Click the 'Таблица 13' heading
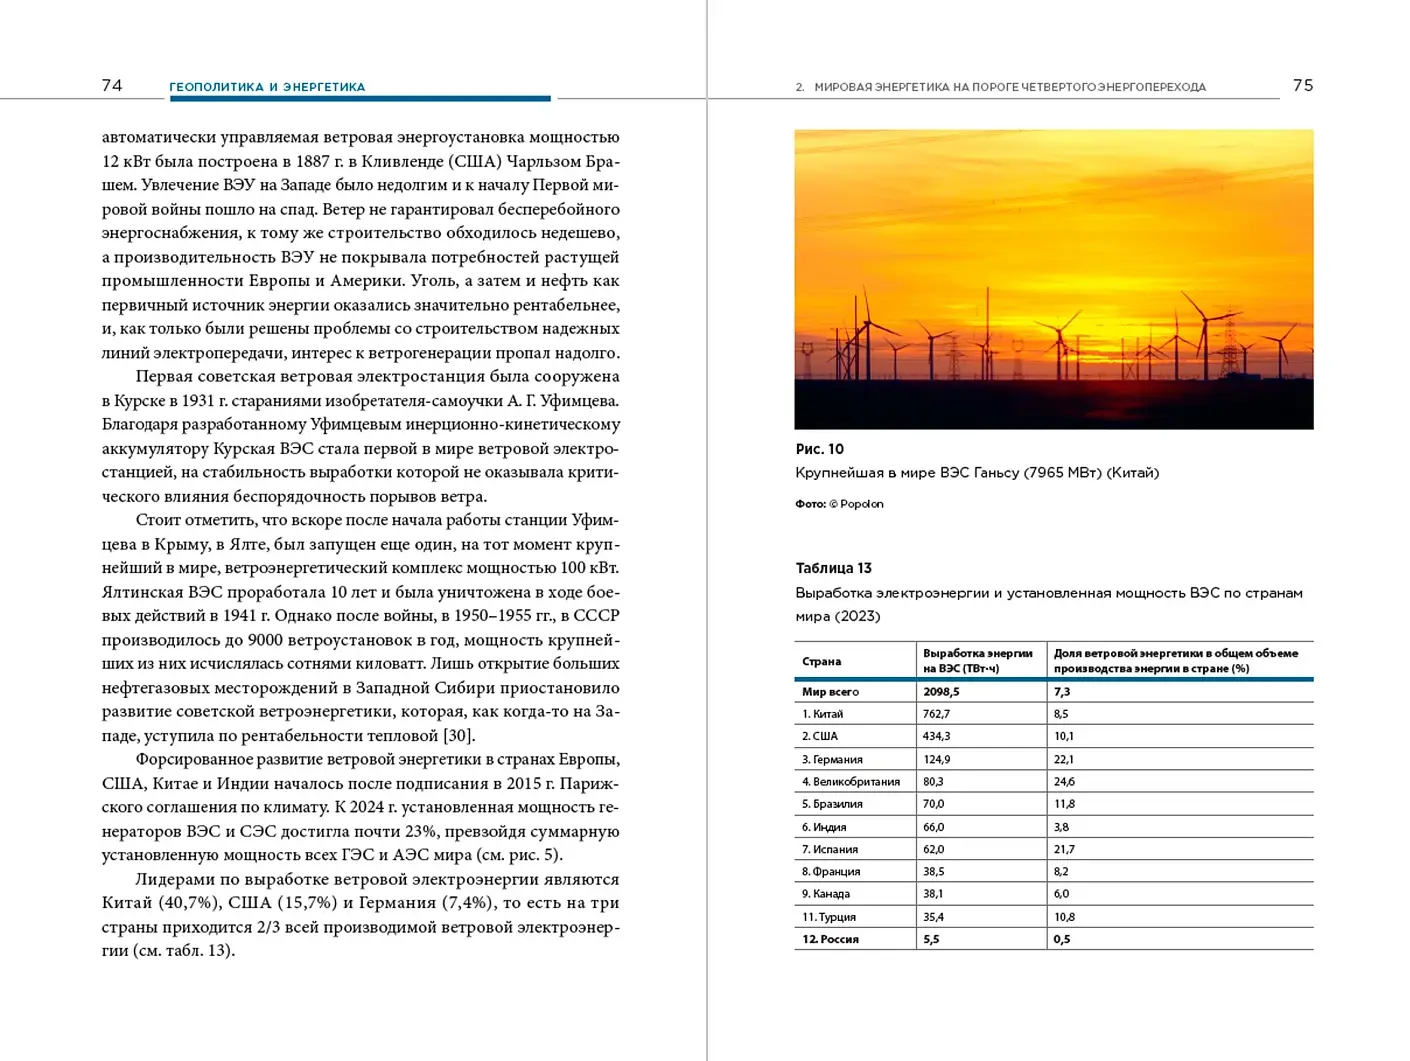 (x=833, y=568)
